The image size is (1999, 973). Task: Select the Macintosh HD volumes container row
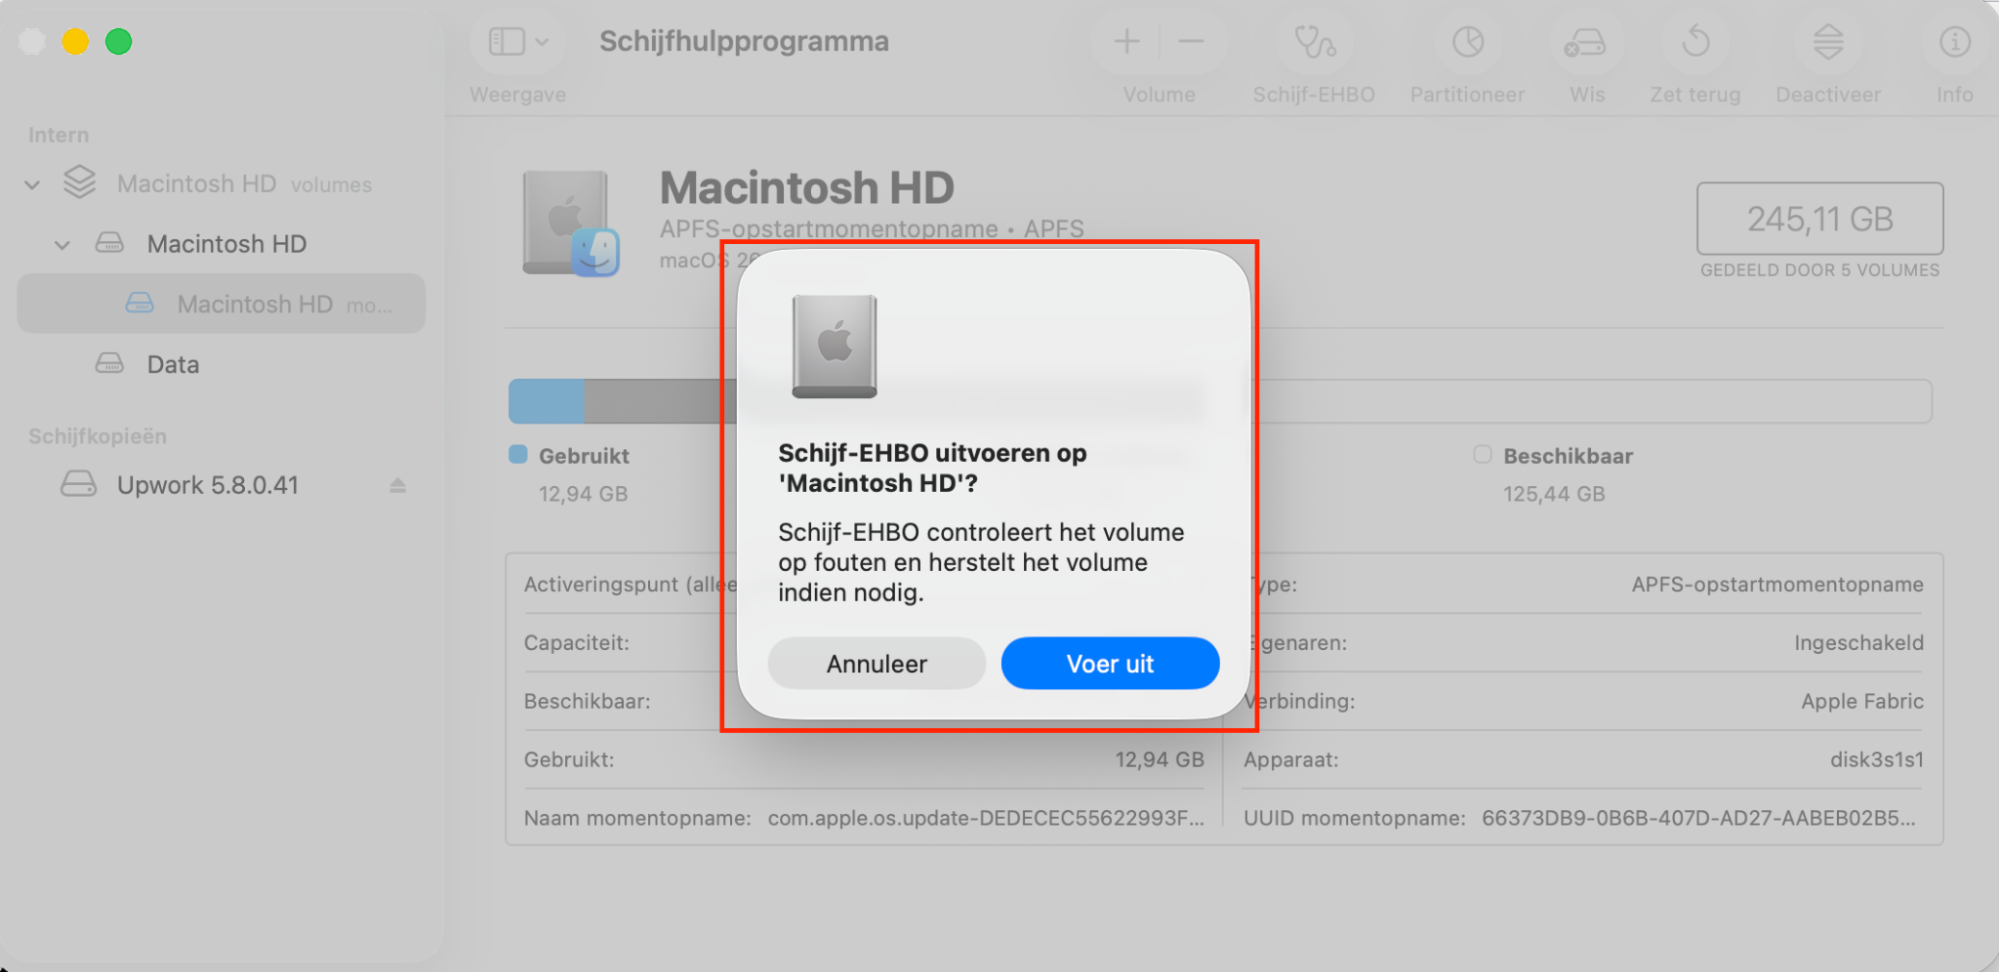(x=221, y=184)
